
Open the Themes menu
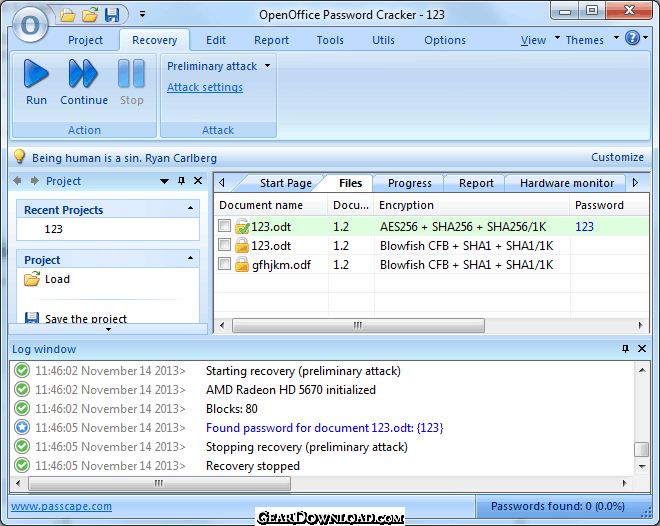(584, 40)
